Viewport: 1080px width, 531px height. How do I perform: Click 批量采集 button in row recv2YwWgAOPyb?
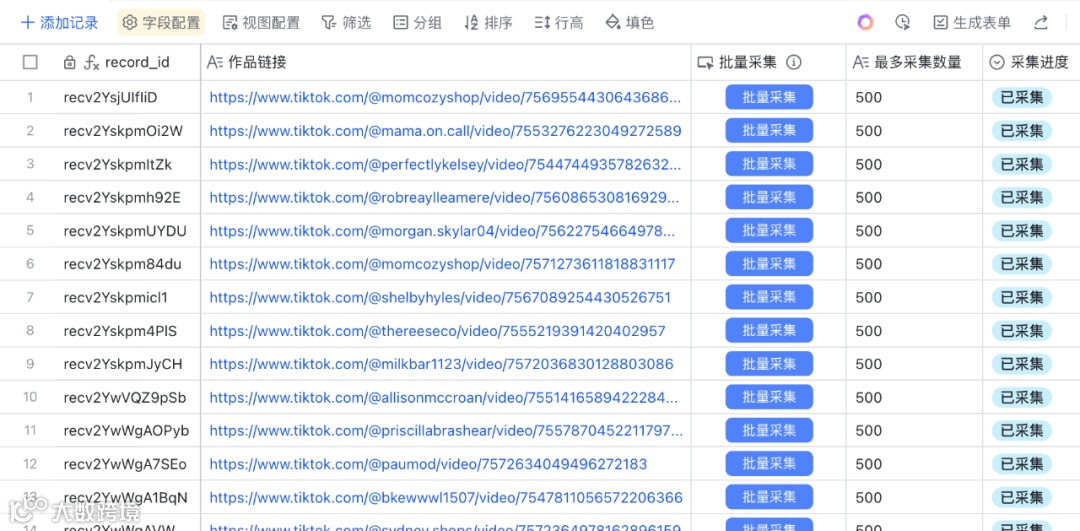pos(769,430)
